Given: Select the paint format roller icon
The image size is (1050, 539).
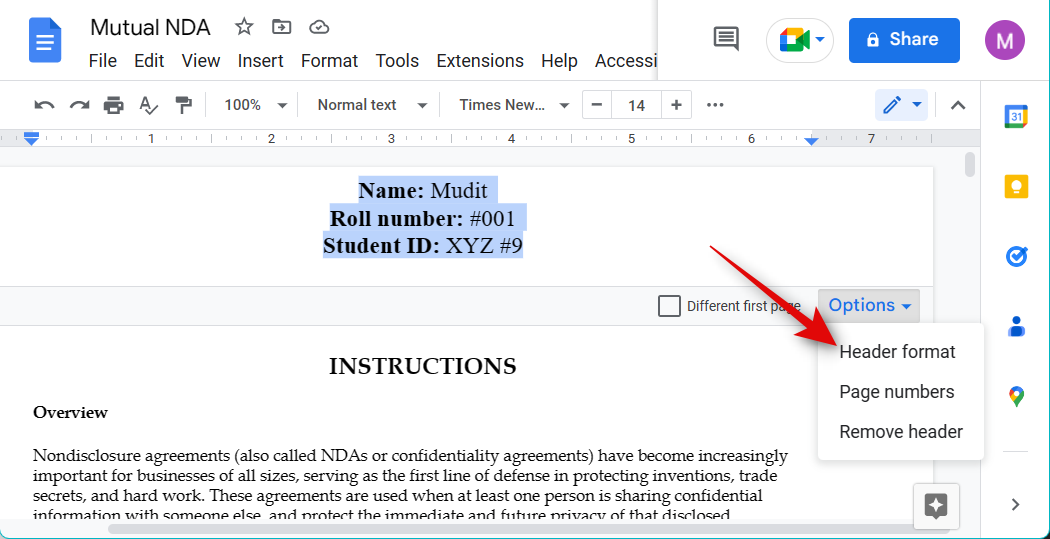Looking at the screenshot, I should [183, 105].
